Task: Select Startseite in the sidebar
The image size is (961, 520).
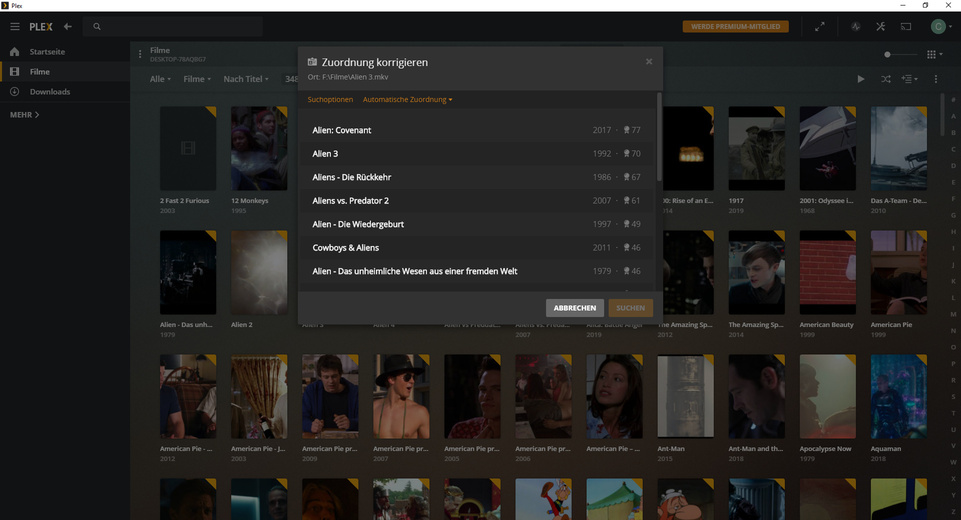Action: click(64, 52)
